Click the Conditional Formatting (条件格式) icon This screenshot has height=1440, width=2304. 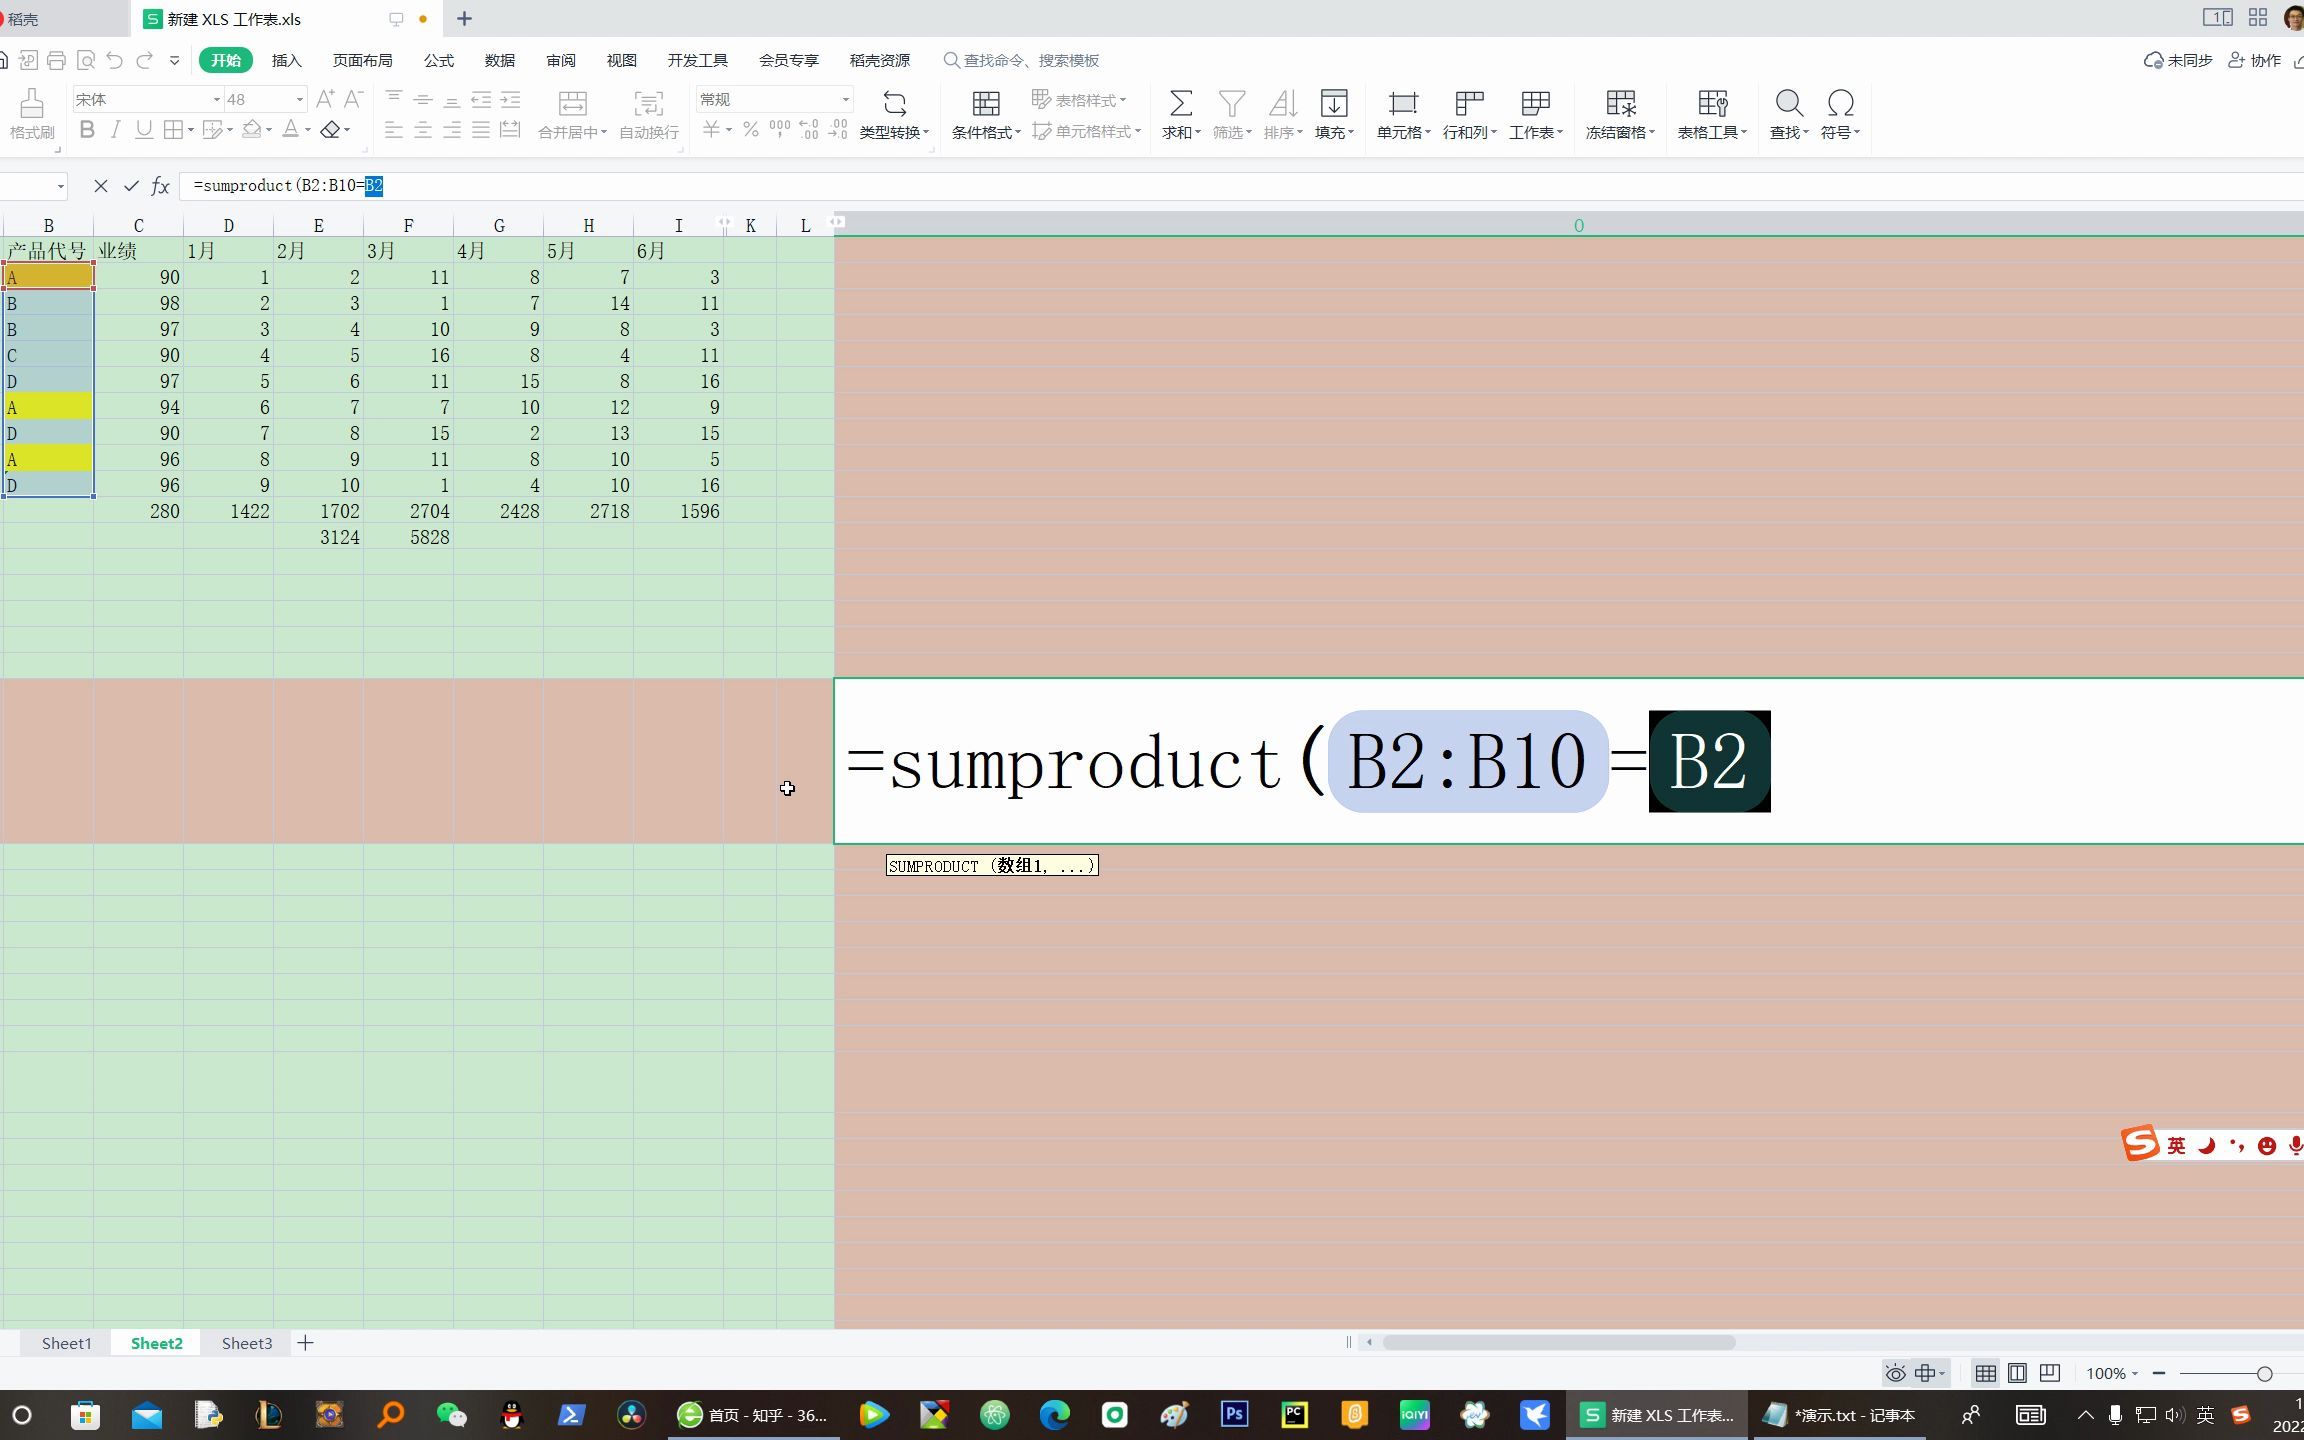coord(985,103)
